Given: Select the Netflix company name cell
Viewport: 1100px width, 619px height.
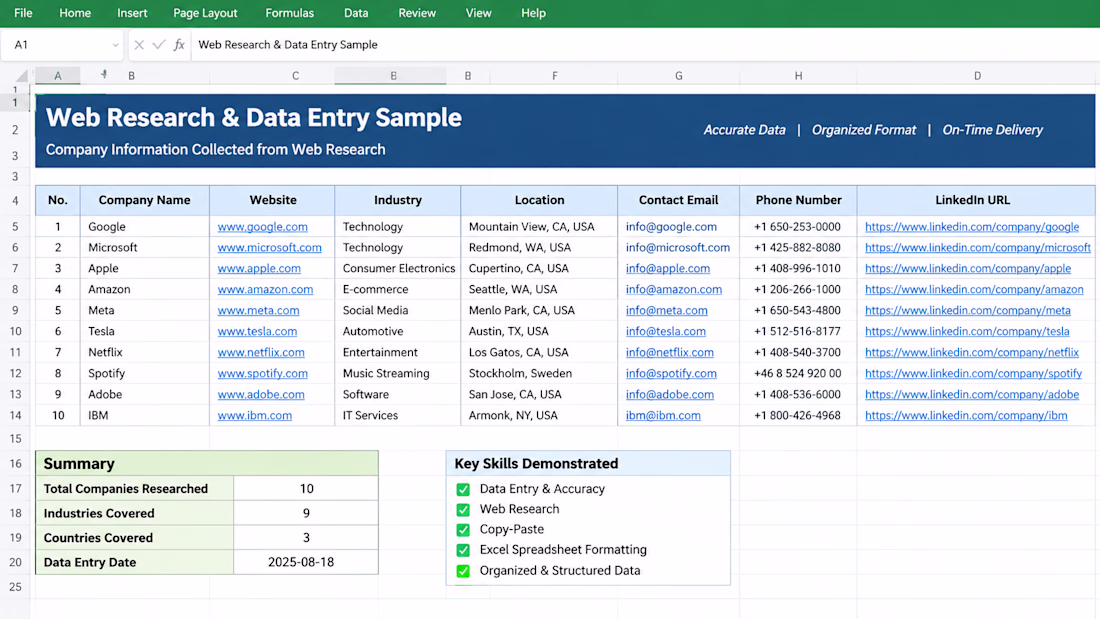Looking at the screenshot, I should coord(145,352).
